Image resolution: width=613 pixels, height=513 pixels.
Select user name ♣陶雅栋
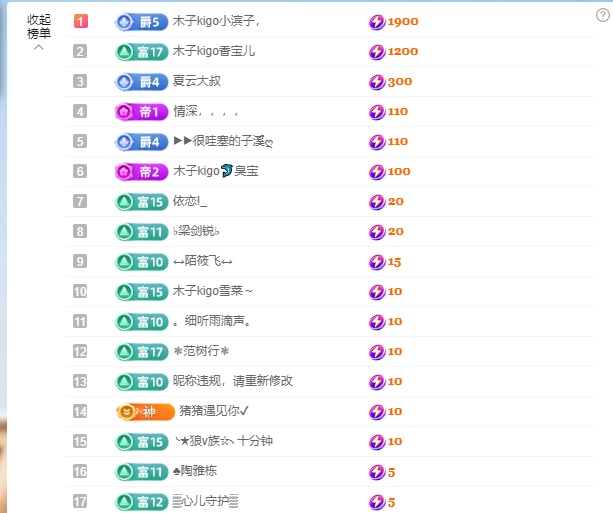click(x=195, y=471)
